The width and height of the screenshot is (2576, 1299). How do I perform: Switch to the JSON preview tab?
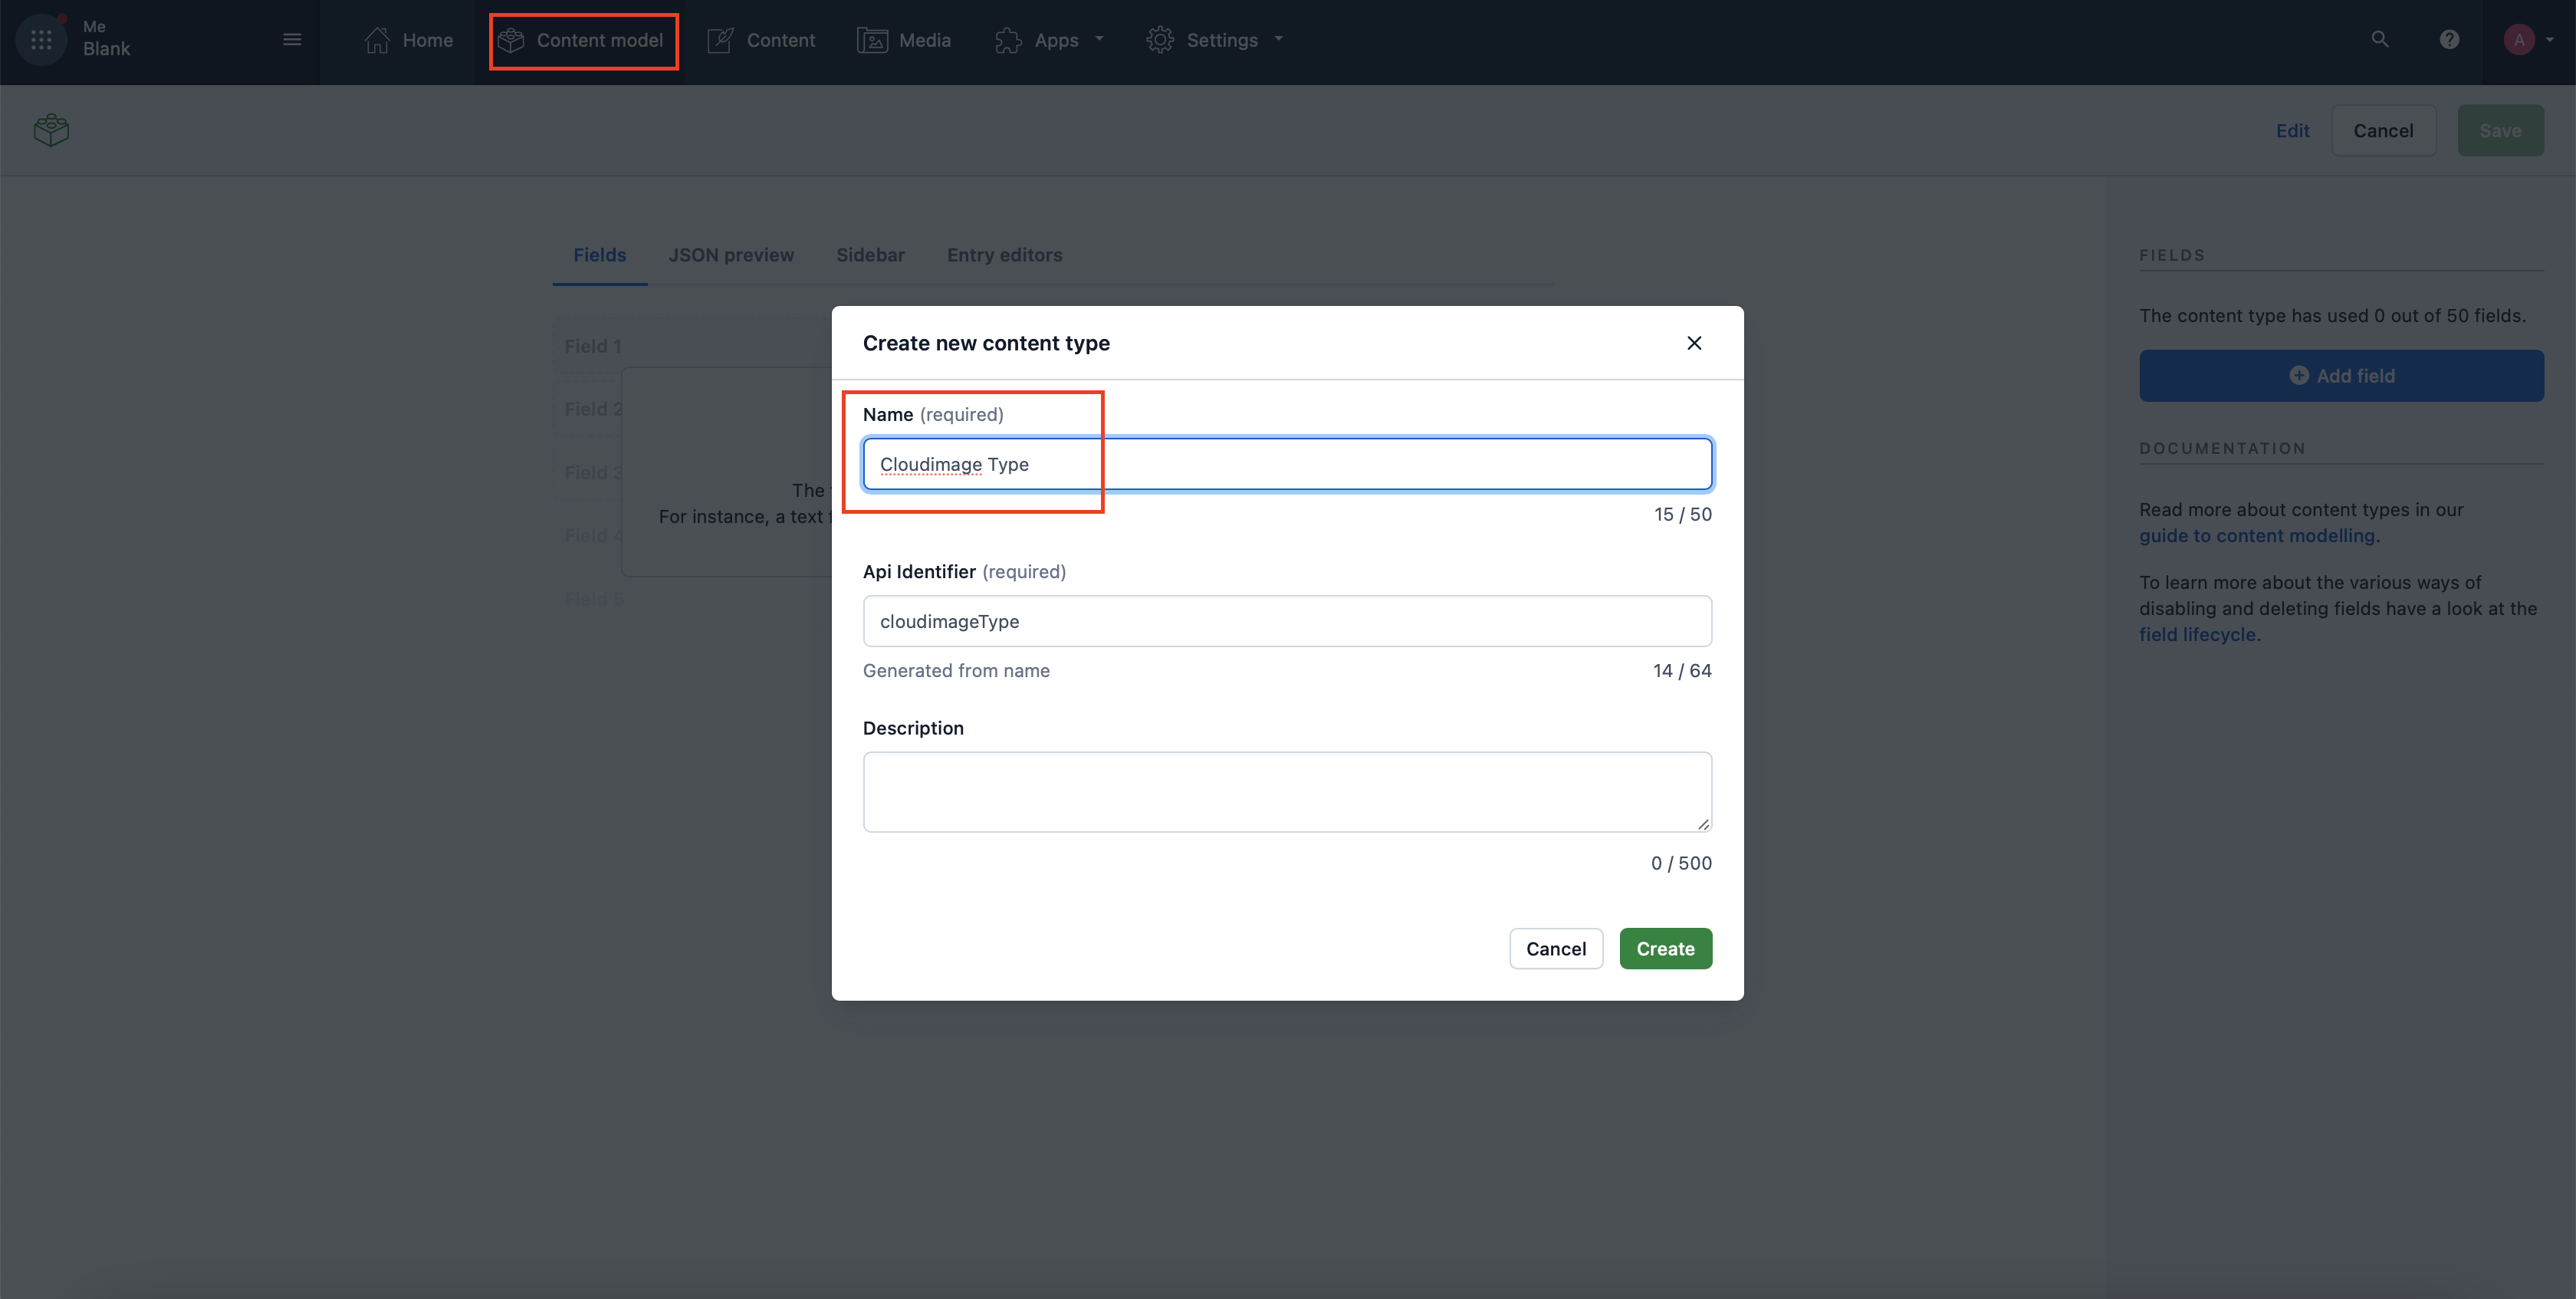pyautogui.click(x=731, y=255)
